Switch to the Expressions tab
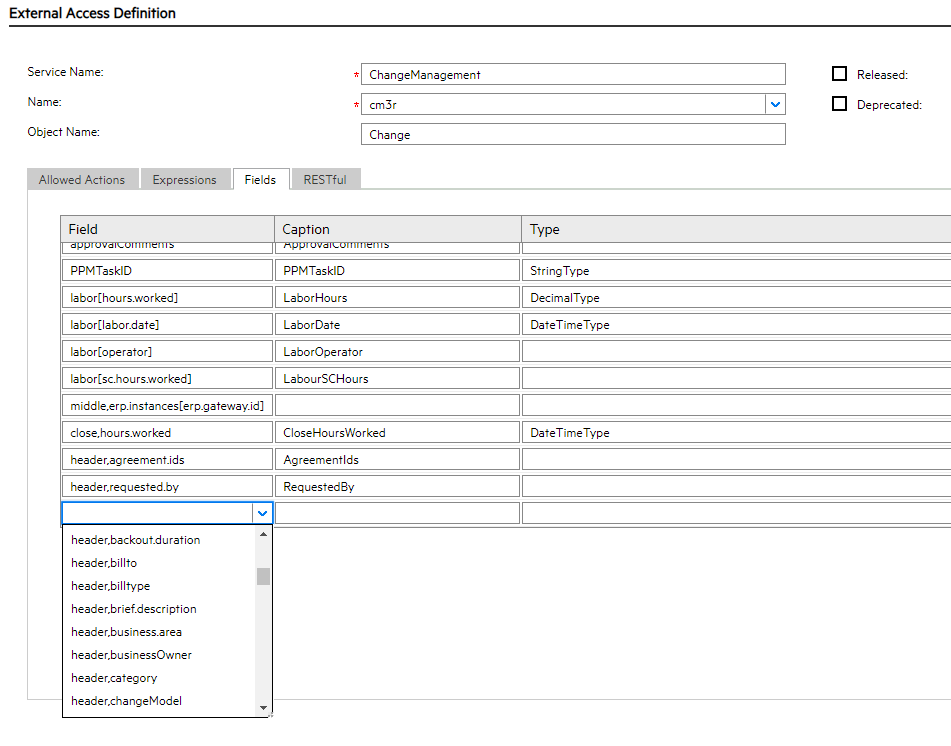 coord(184,180)
